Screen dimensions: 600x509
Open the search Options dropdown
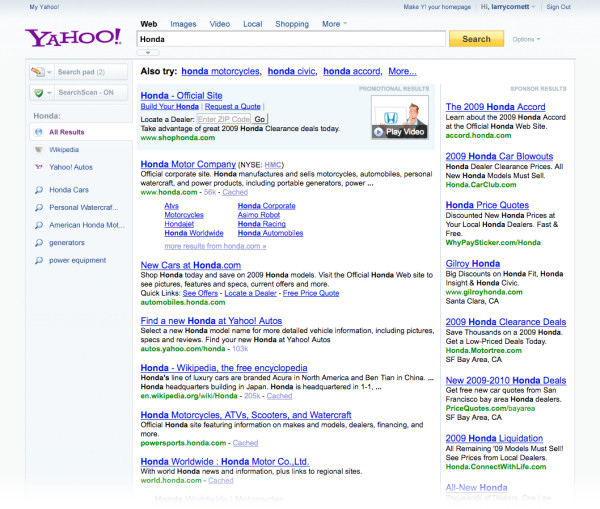point(526,39)
